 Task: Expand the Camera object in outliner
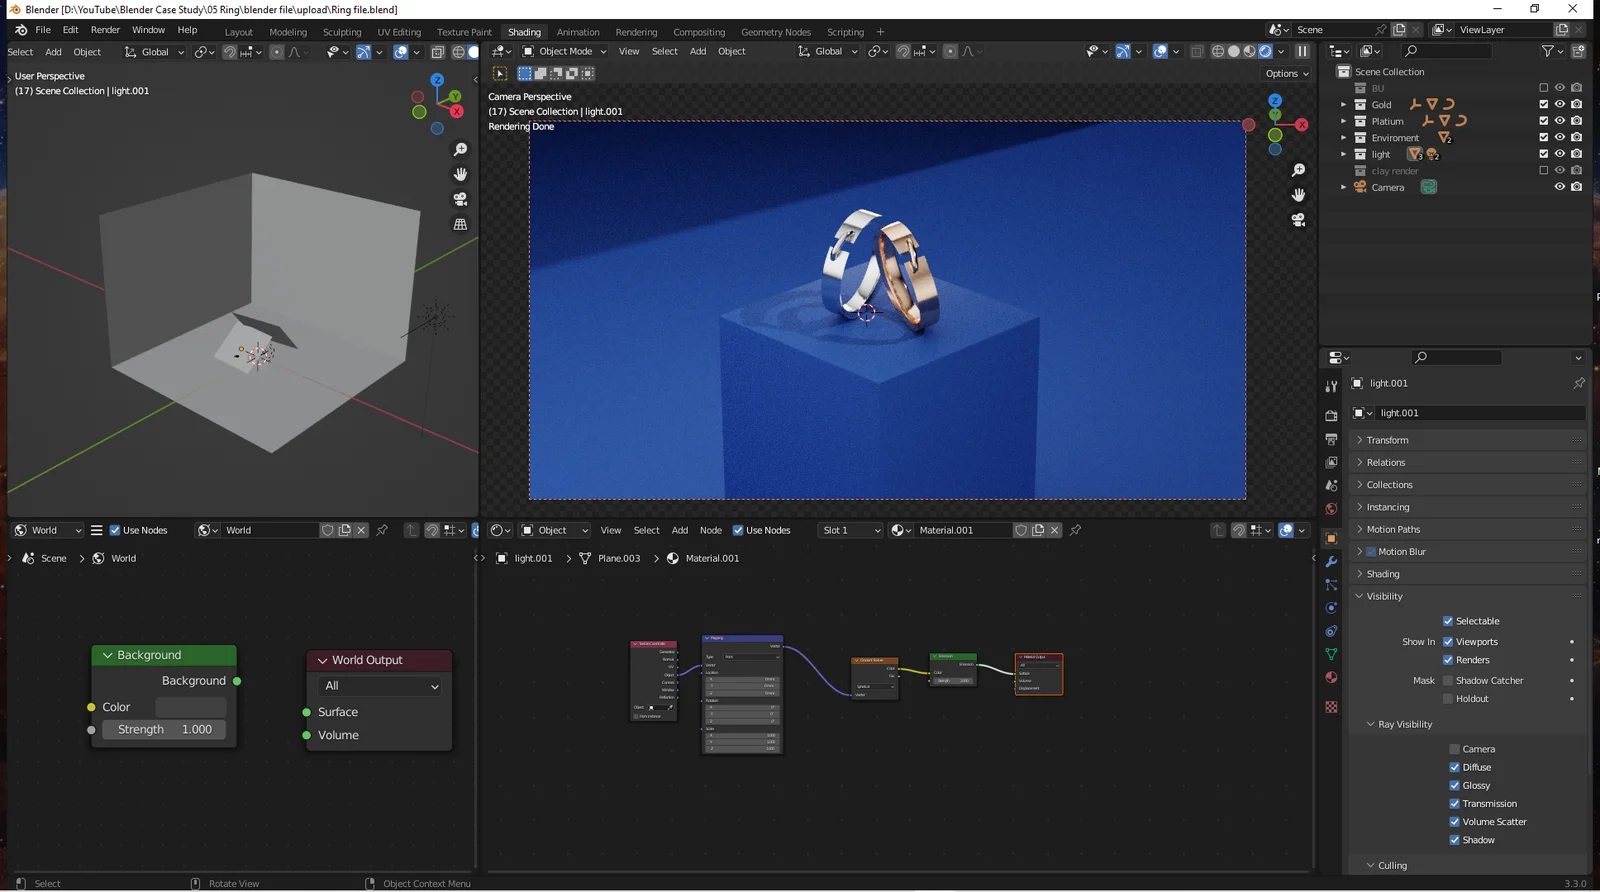click(1343, 187)
